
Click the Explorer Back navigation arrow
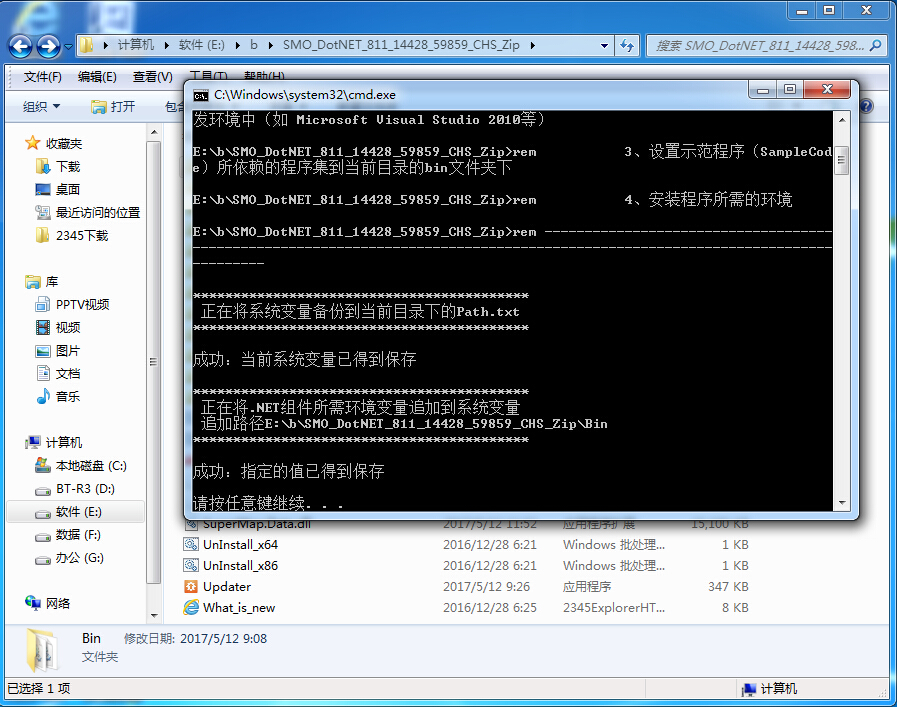coord(21,46)
